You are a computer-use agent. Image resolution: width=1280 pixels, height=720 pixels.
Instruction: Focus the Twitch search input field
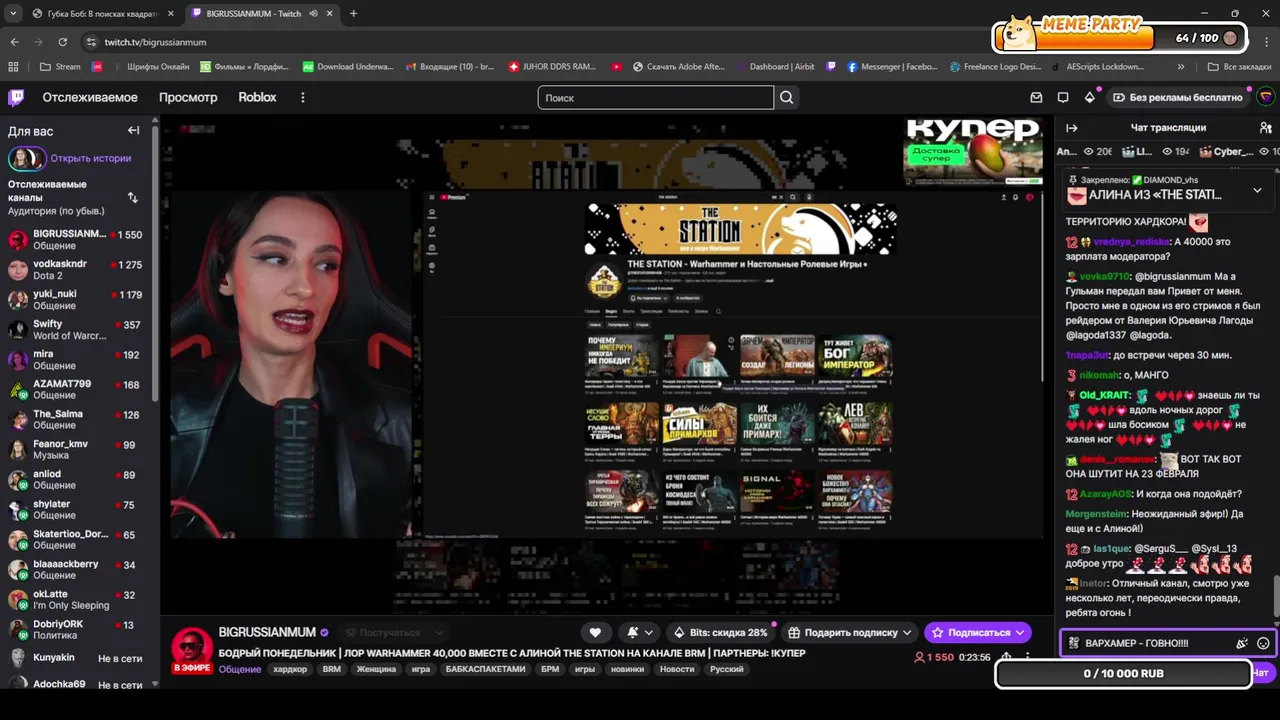(x=656, y=97)
